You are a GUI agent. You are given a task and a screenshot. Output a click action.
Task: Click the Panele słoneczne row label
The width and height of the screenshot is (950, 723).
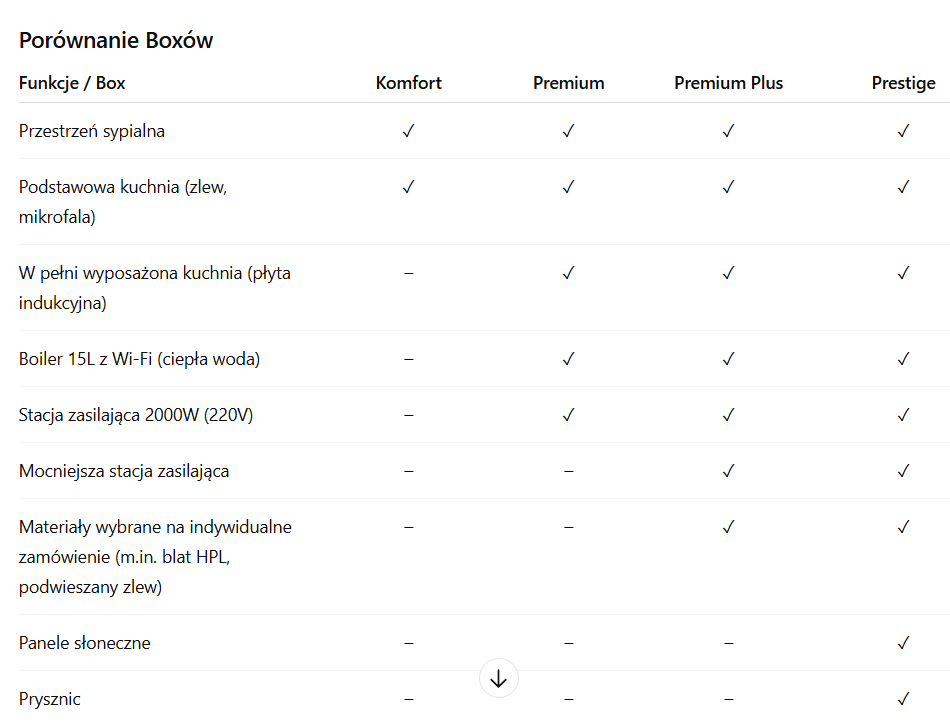(85, 643)
